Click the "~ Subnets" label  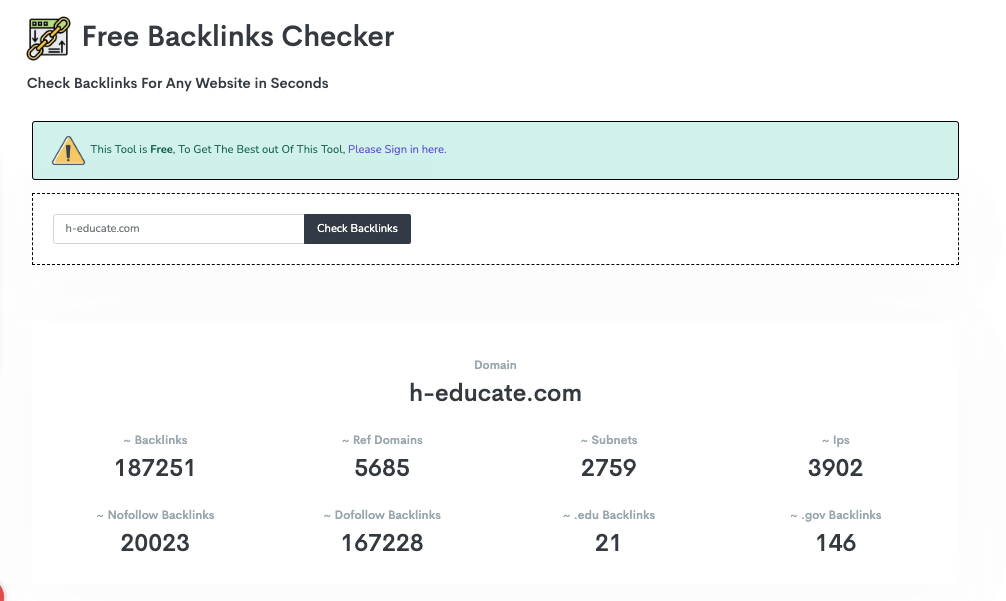pos(608,440)
